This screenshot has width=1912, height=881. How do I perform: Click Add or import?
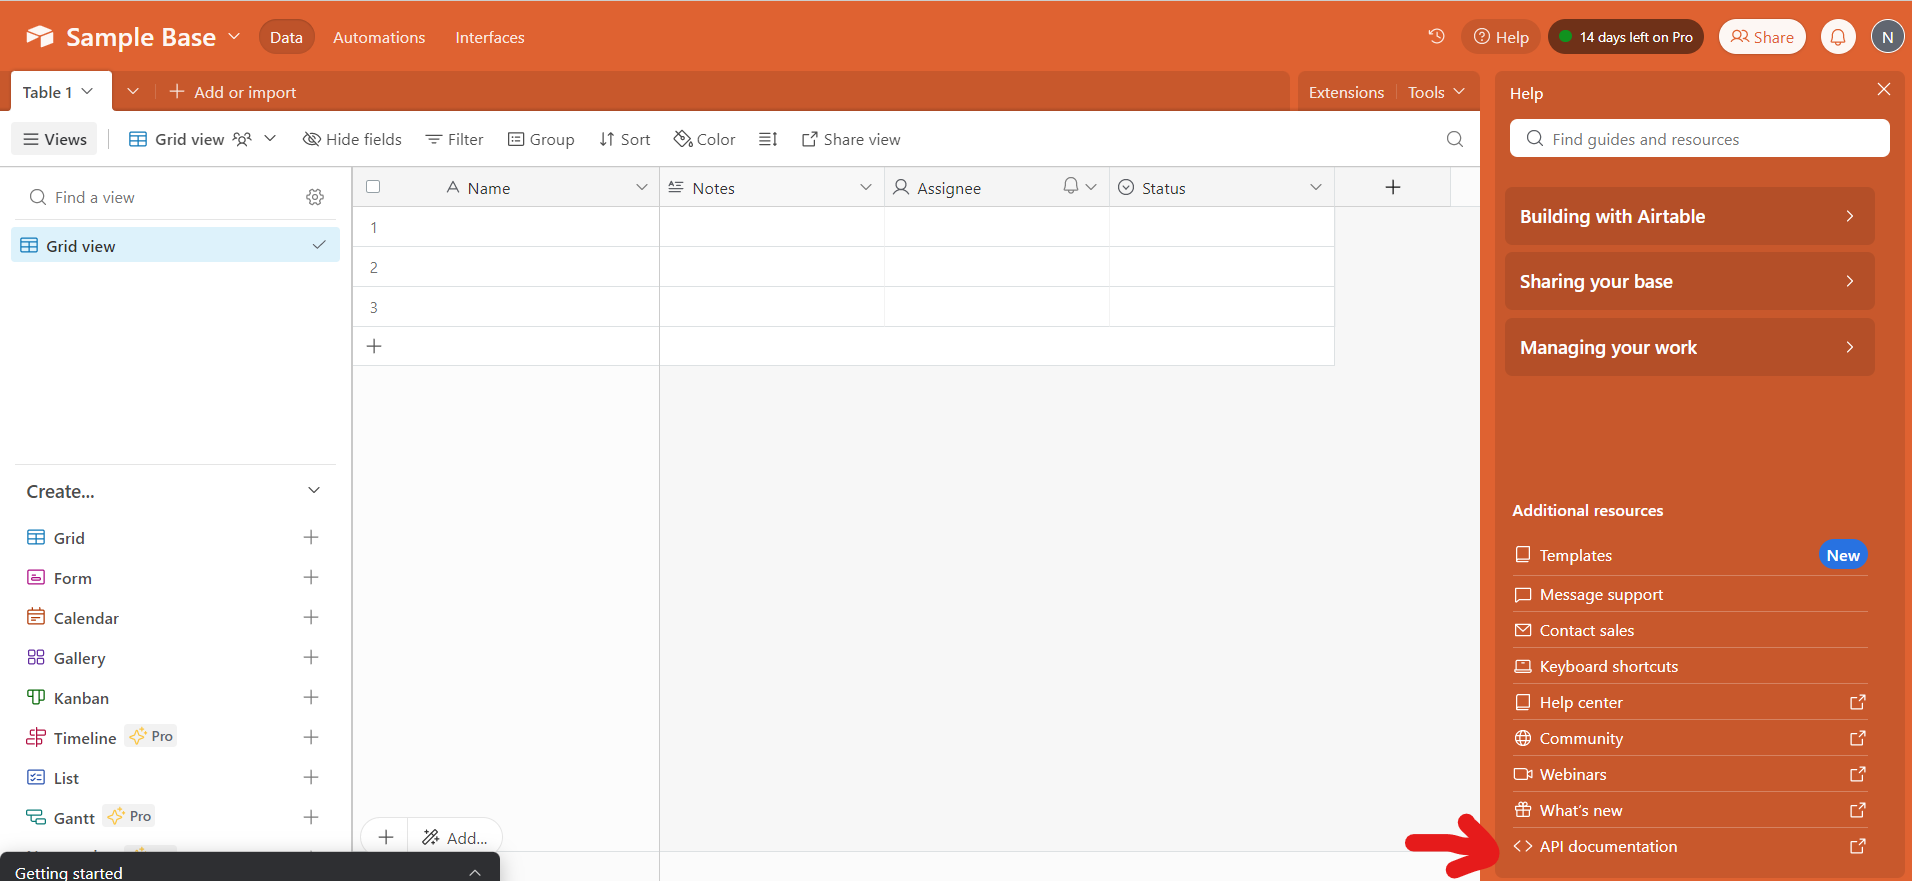point(233,92)
